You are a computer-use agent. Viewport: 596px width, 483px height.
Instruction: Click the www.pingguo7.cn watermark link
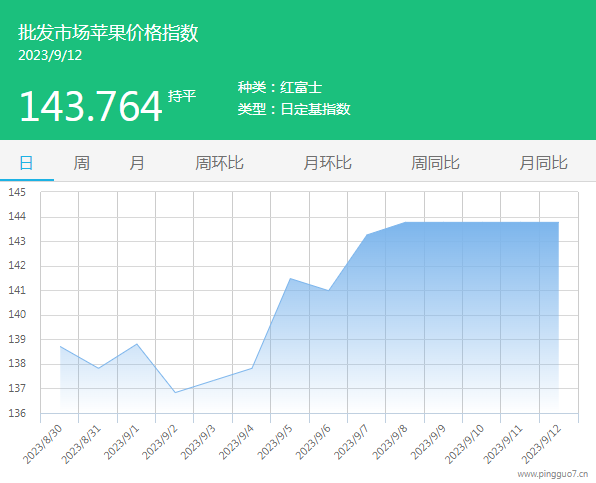click(553, 474)
